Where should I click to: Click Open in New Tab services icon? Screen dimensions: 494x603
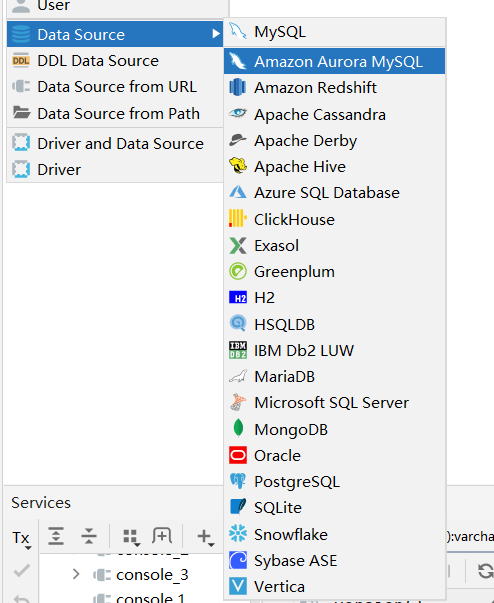(161, 535)
